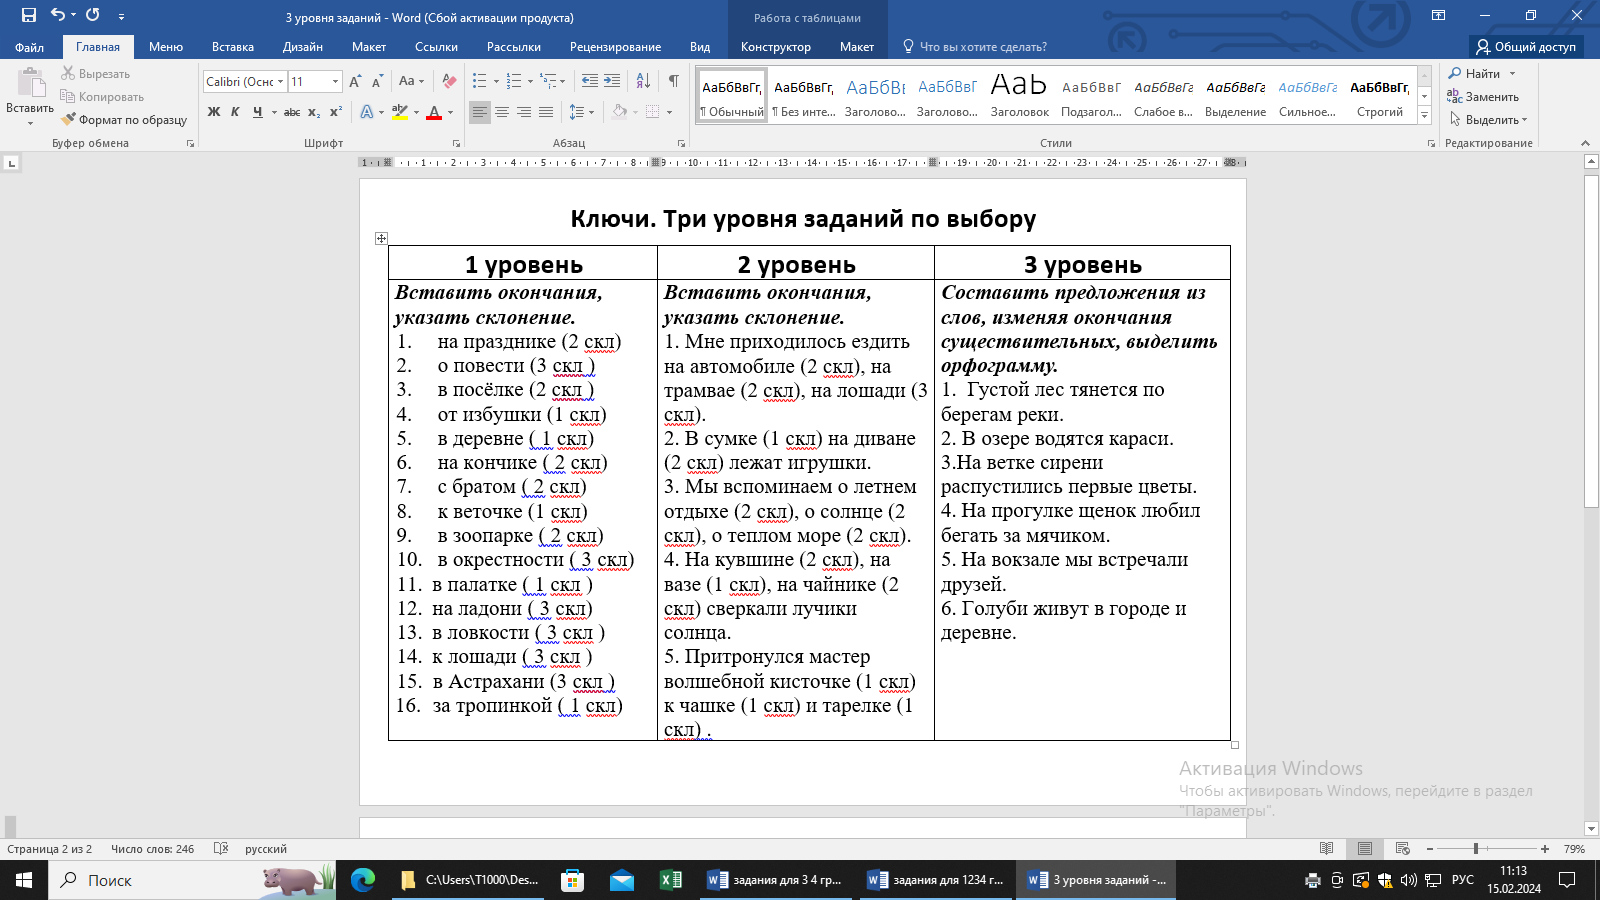This screenshot has width=1600, height=900.
Task: Click the Общий доступ button
Action: [x=1526, y=47]
